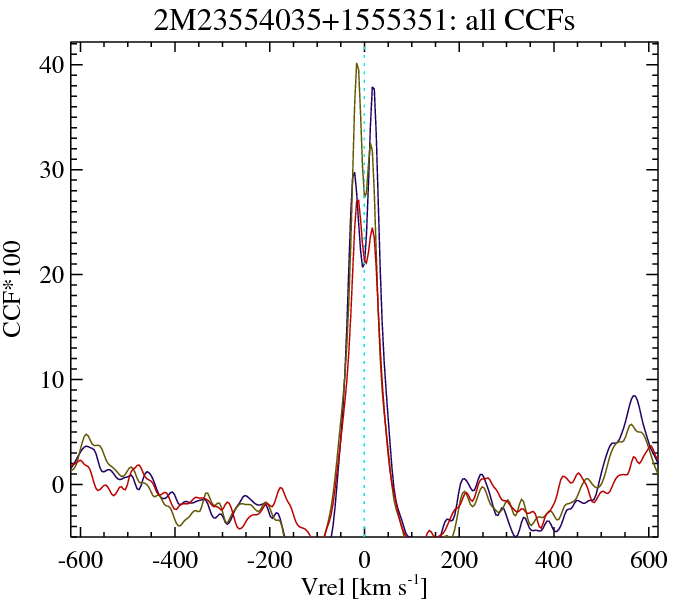Click the x-axis tick label "200"
This screenshot has height=600, width=675.
[x=460, y=558]
